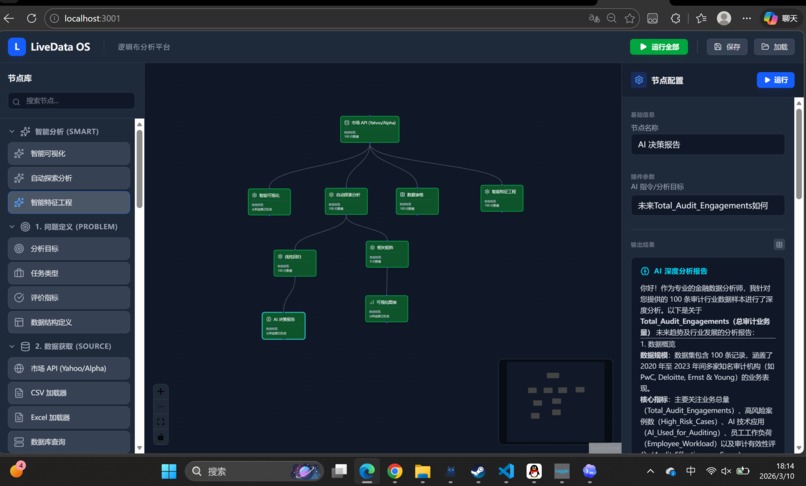The image size is (806, 486).
Task: Click the node config gear icon in 节点配置 header
Action: pos(639,80)
